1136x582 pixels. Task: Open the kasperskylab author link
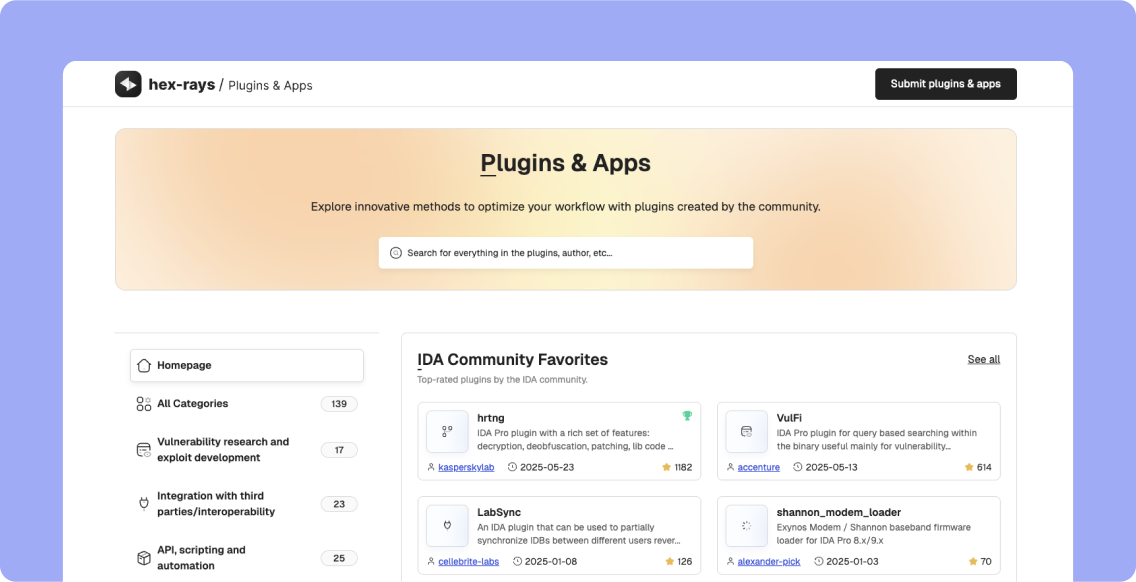point(466,467)
